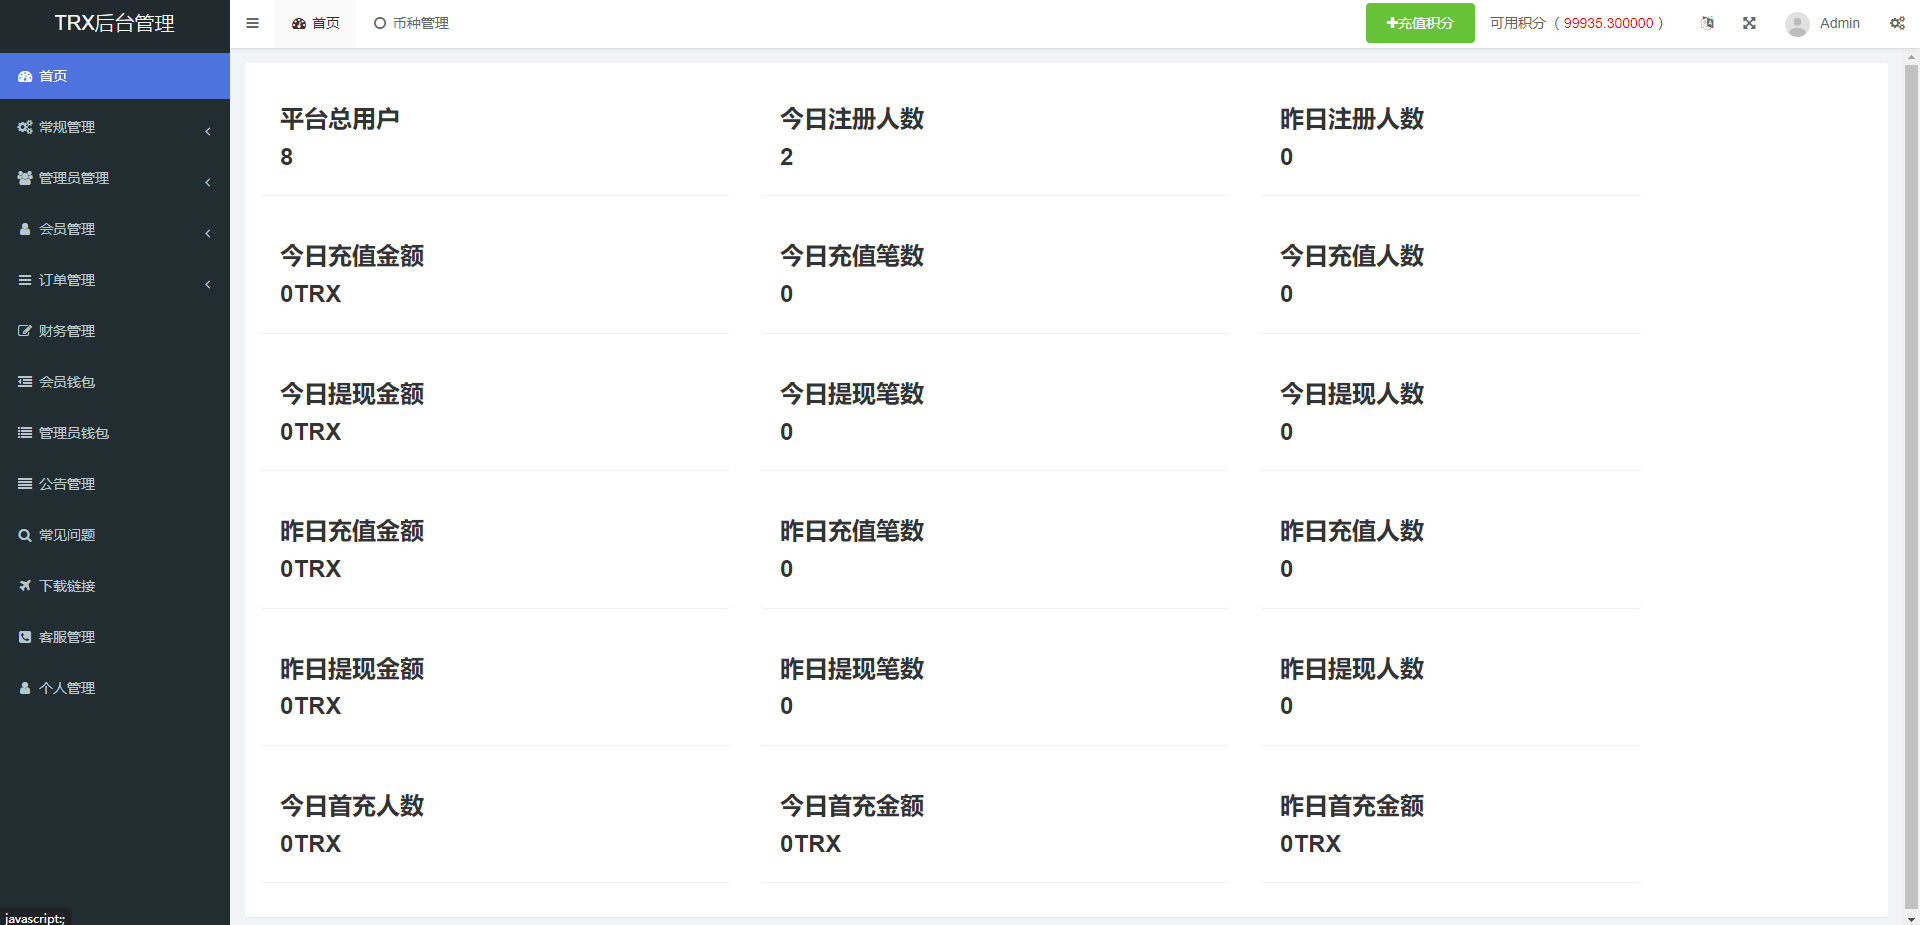The height and width of the screenshot is (925, 1920).
Task: Click the vertical scrollbar thumb
Action: coord(1912,487)
